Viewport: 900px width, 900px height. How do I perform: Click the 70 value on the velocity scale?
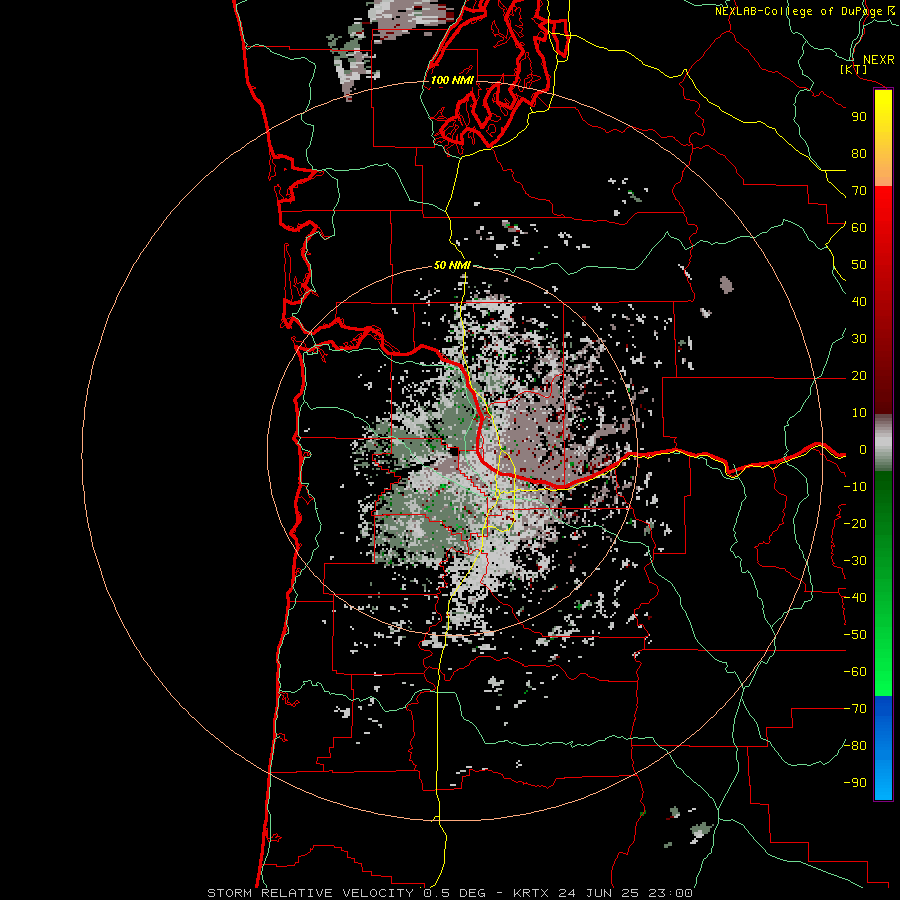(859, 191)
